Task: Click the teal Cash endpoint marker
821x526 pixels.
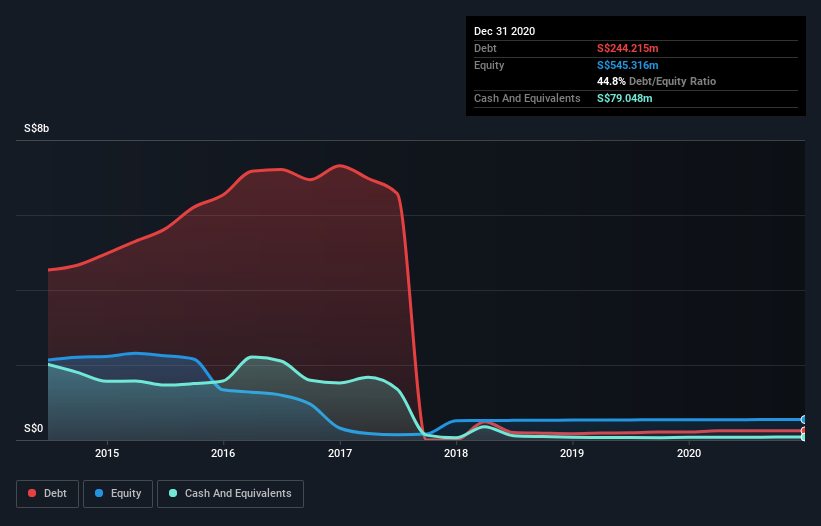Action: (x=804, y=437)
